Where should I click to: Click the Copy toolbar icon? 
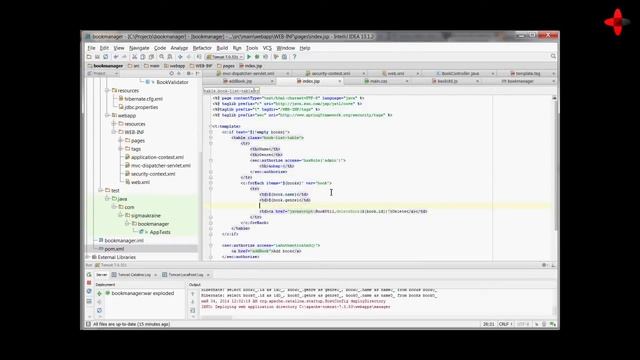click(143, 57)
